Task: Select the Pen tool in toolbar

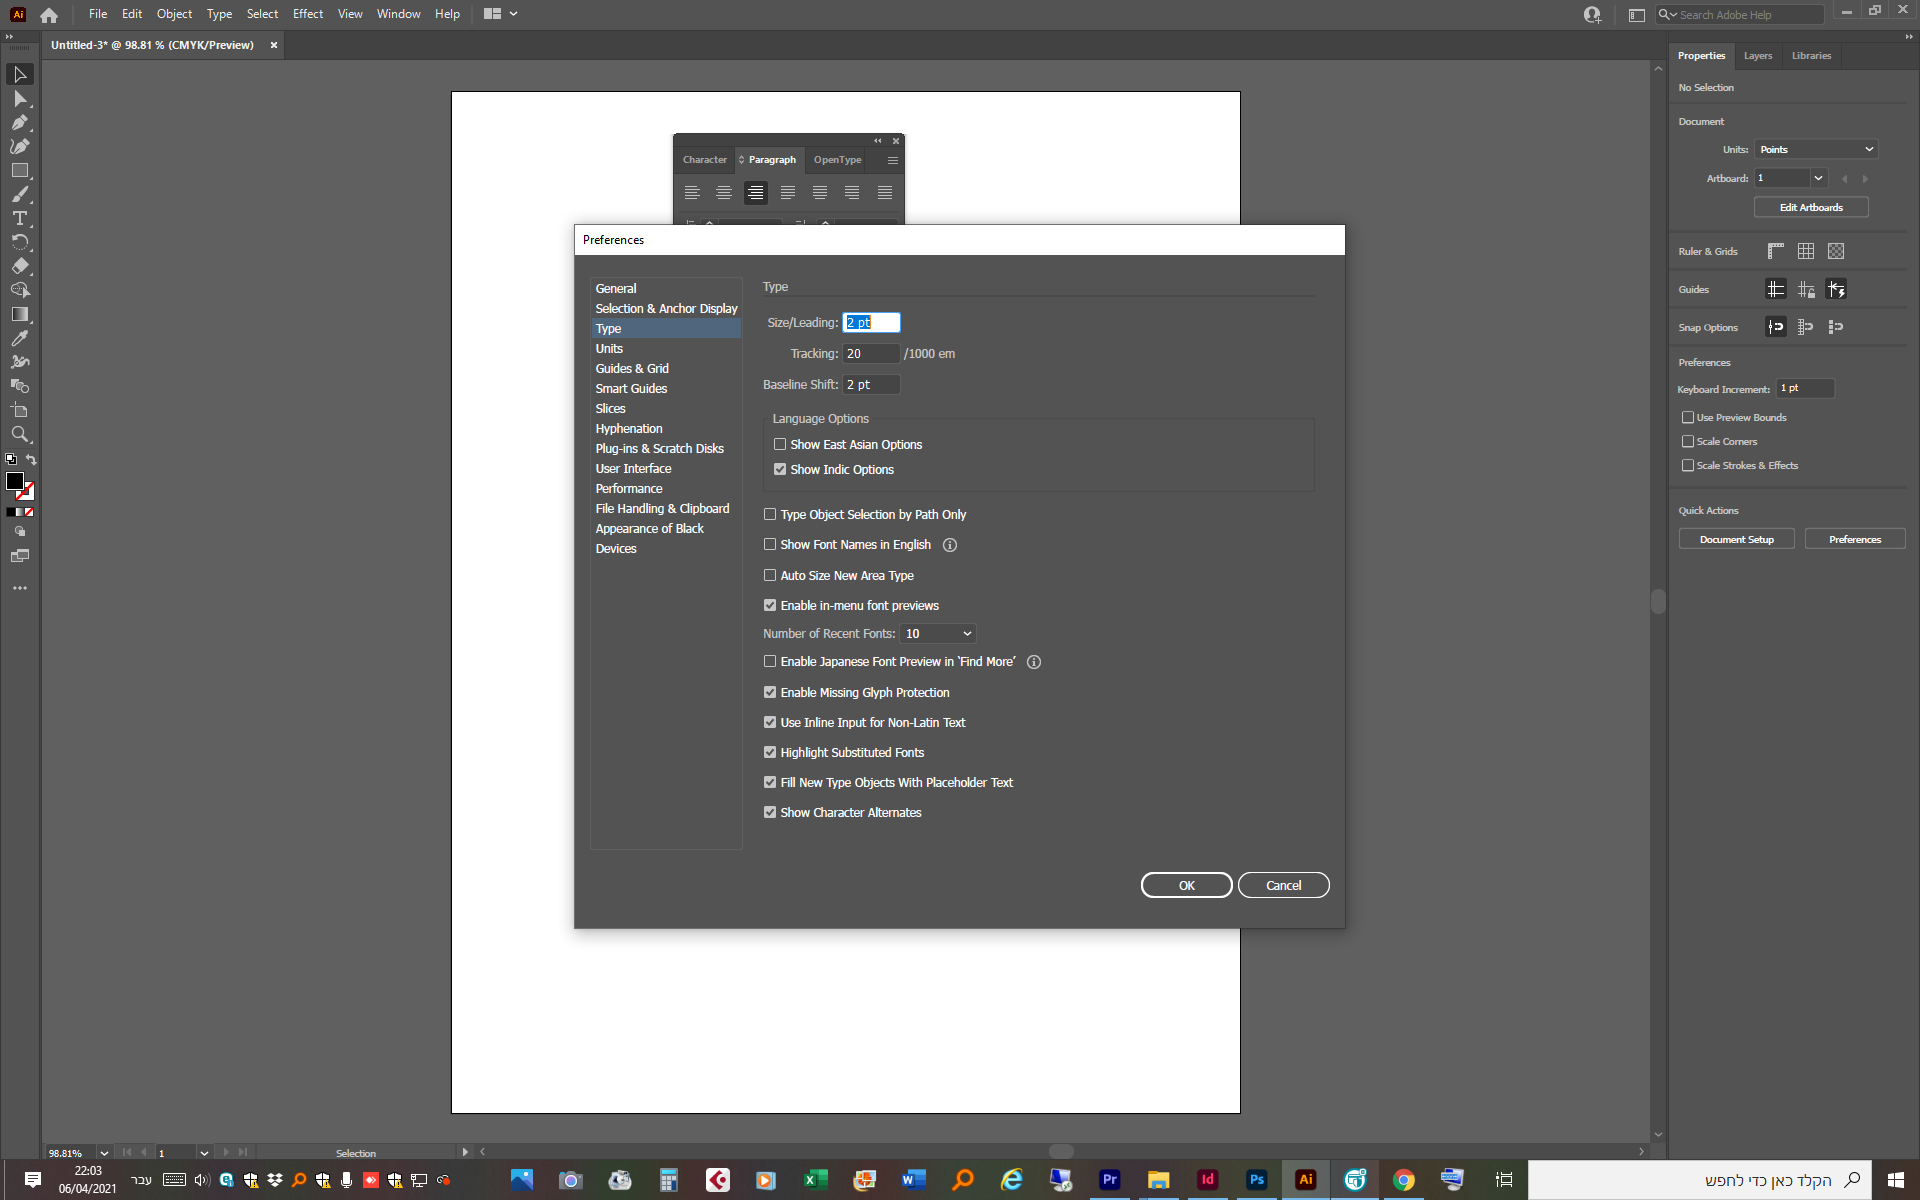Action: (x=19, y=123)
